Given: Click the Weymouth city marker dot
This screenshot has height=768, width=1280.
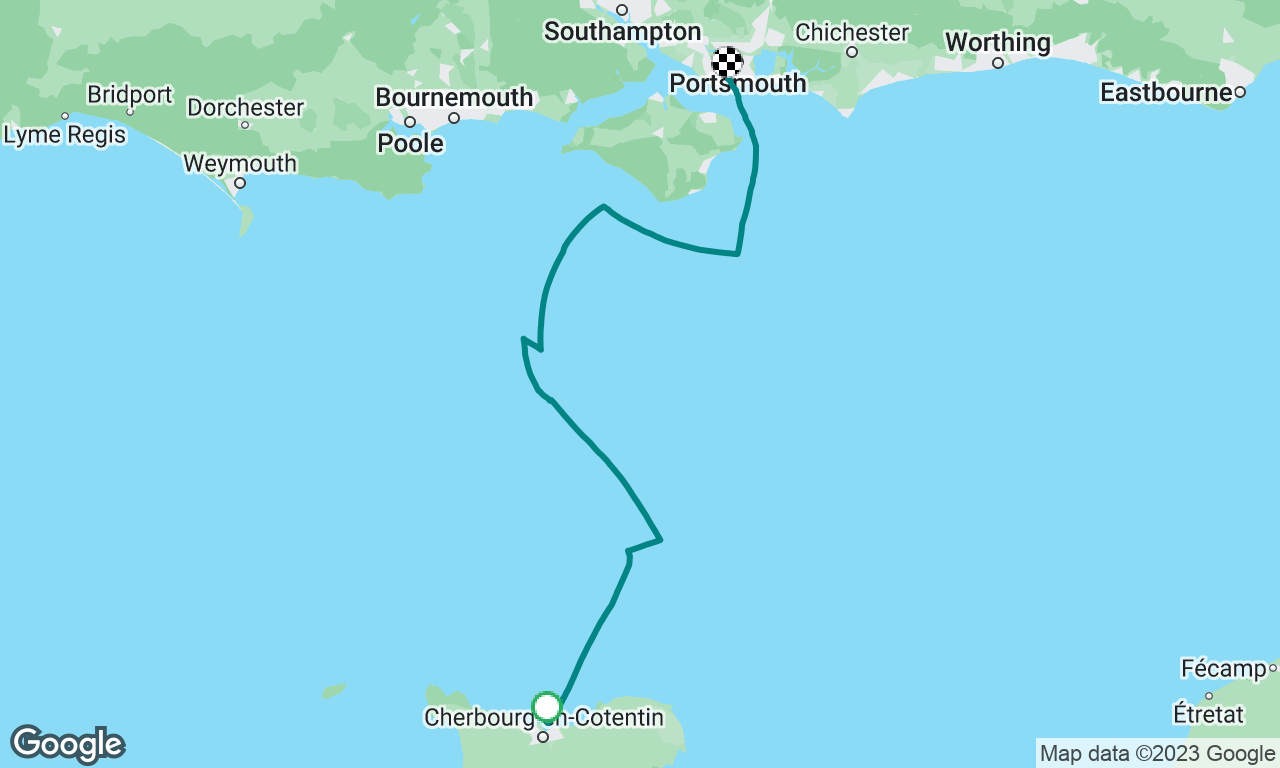Looking at the screenshot, I should point(240,183).
